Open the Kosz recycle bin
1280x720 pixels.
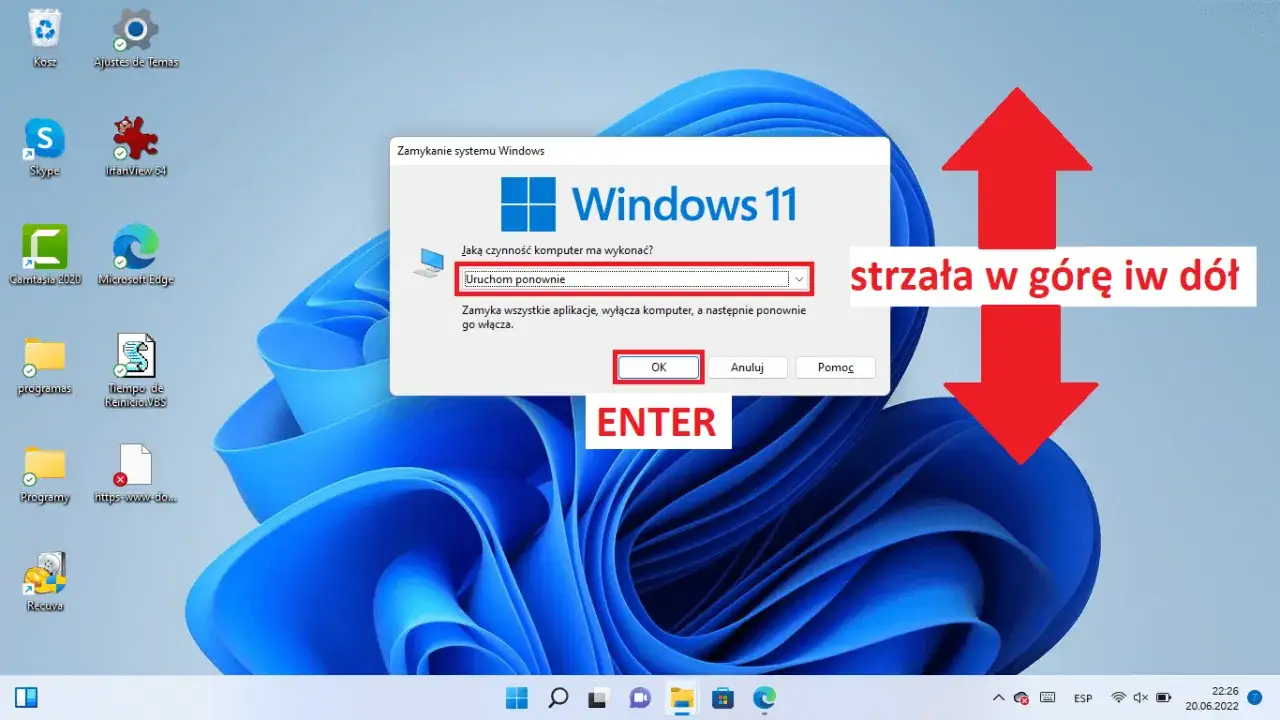click(x=43, y=30)
